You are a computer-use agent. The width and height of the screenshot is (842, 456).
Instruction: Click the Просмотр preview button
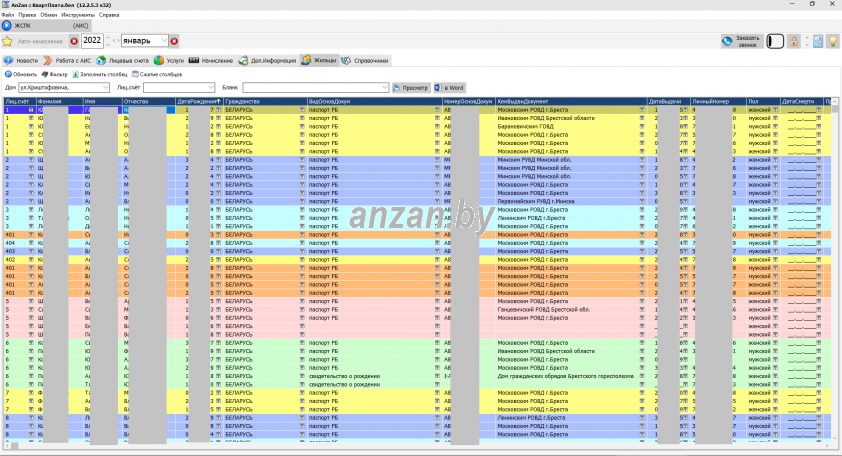[411, 88]
